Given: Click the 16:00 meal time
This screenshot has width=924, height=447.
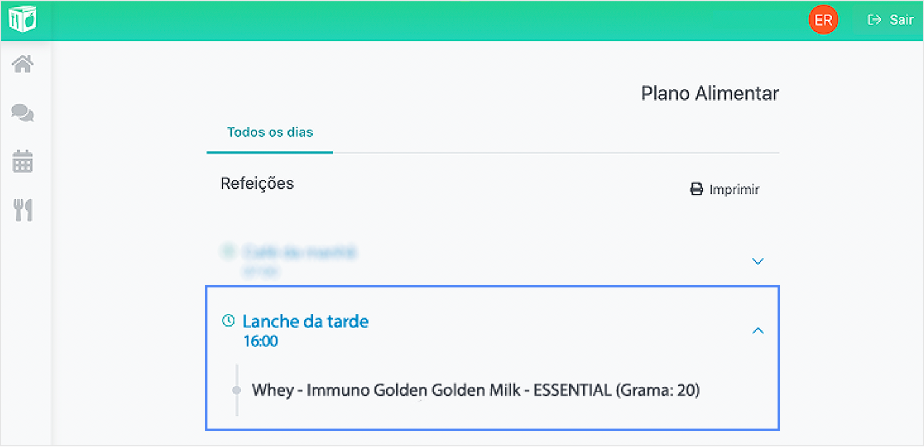Looking at the screenshot, I should [x=260, y=342].
